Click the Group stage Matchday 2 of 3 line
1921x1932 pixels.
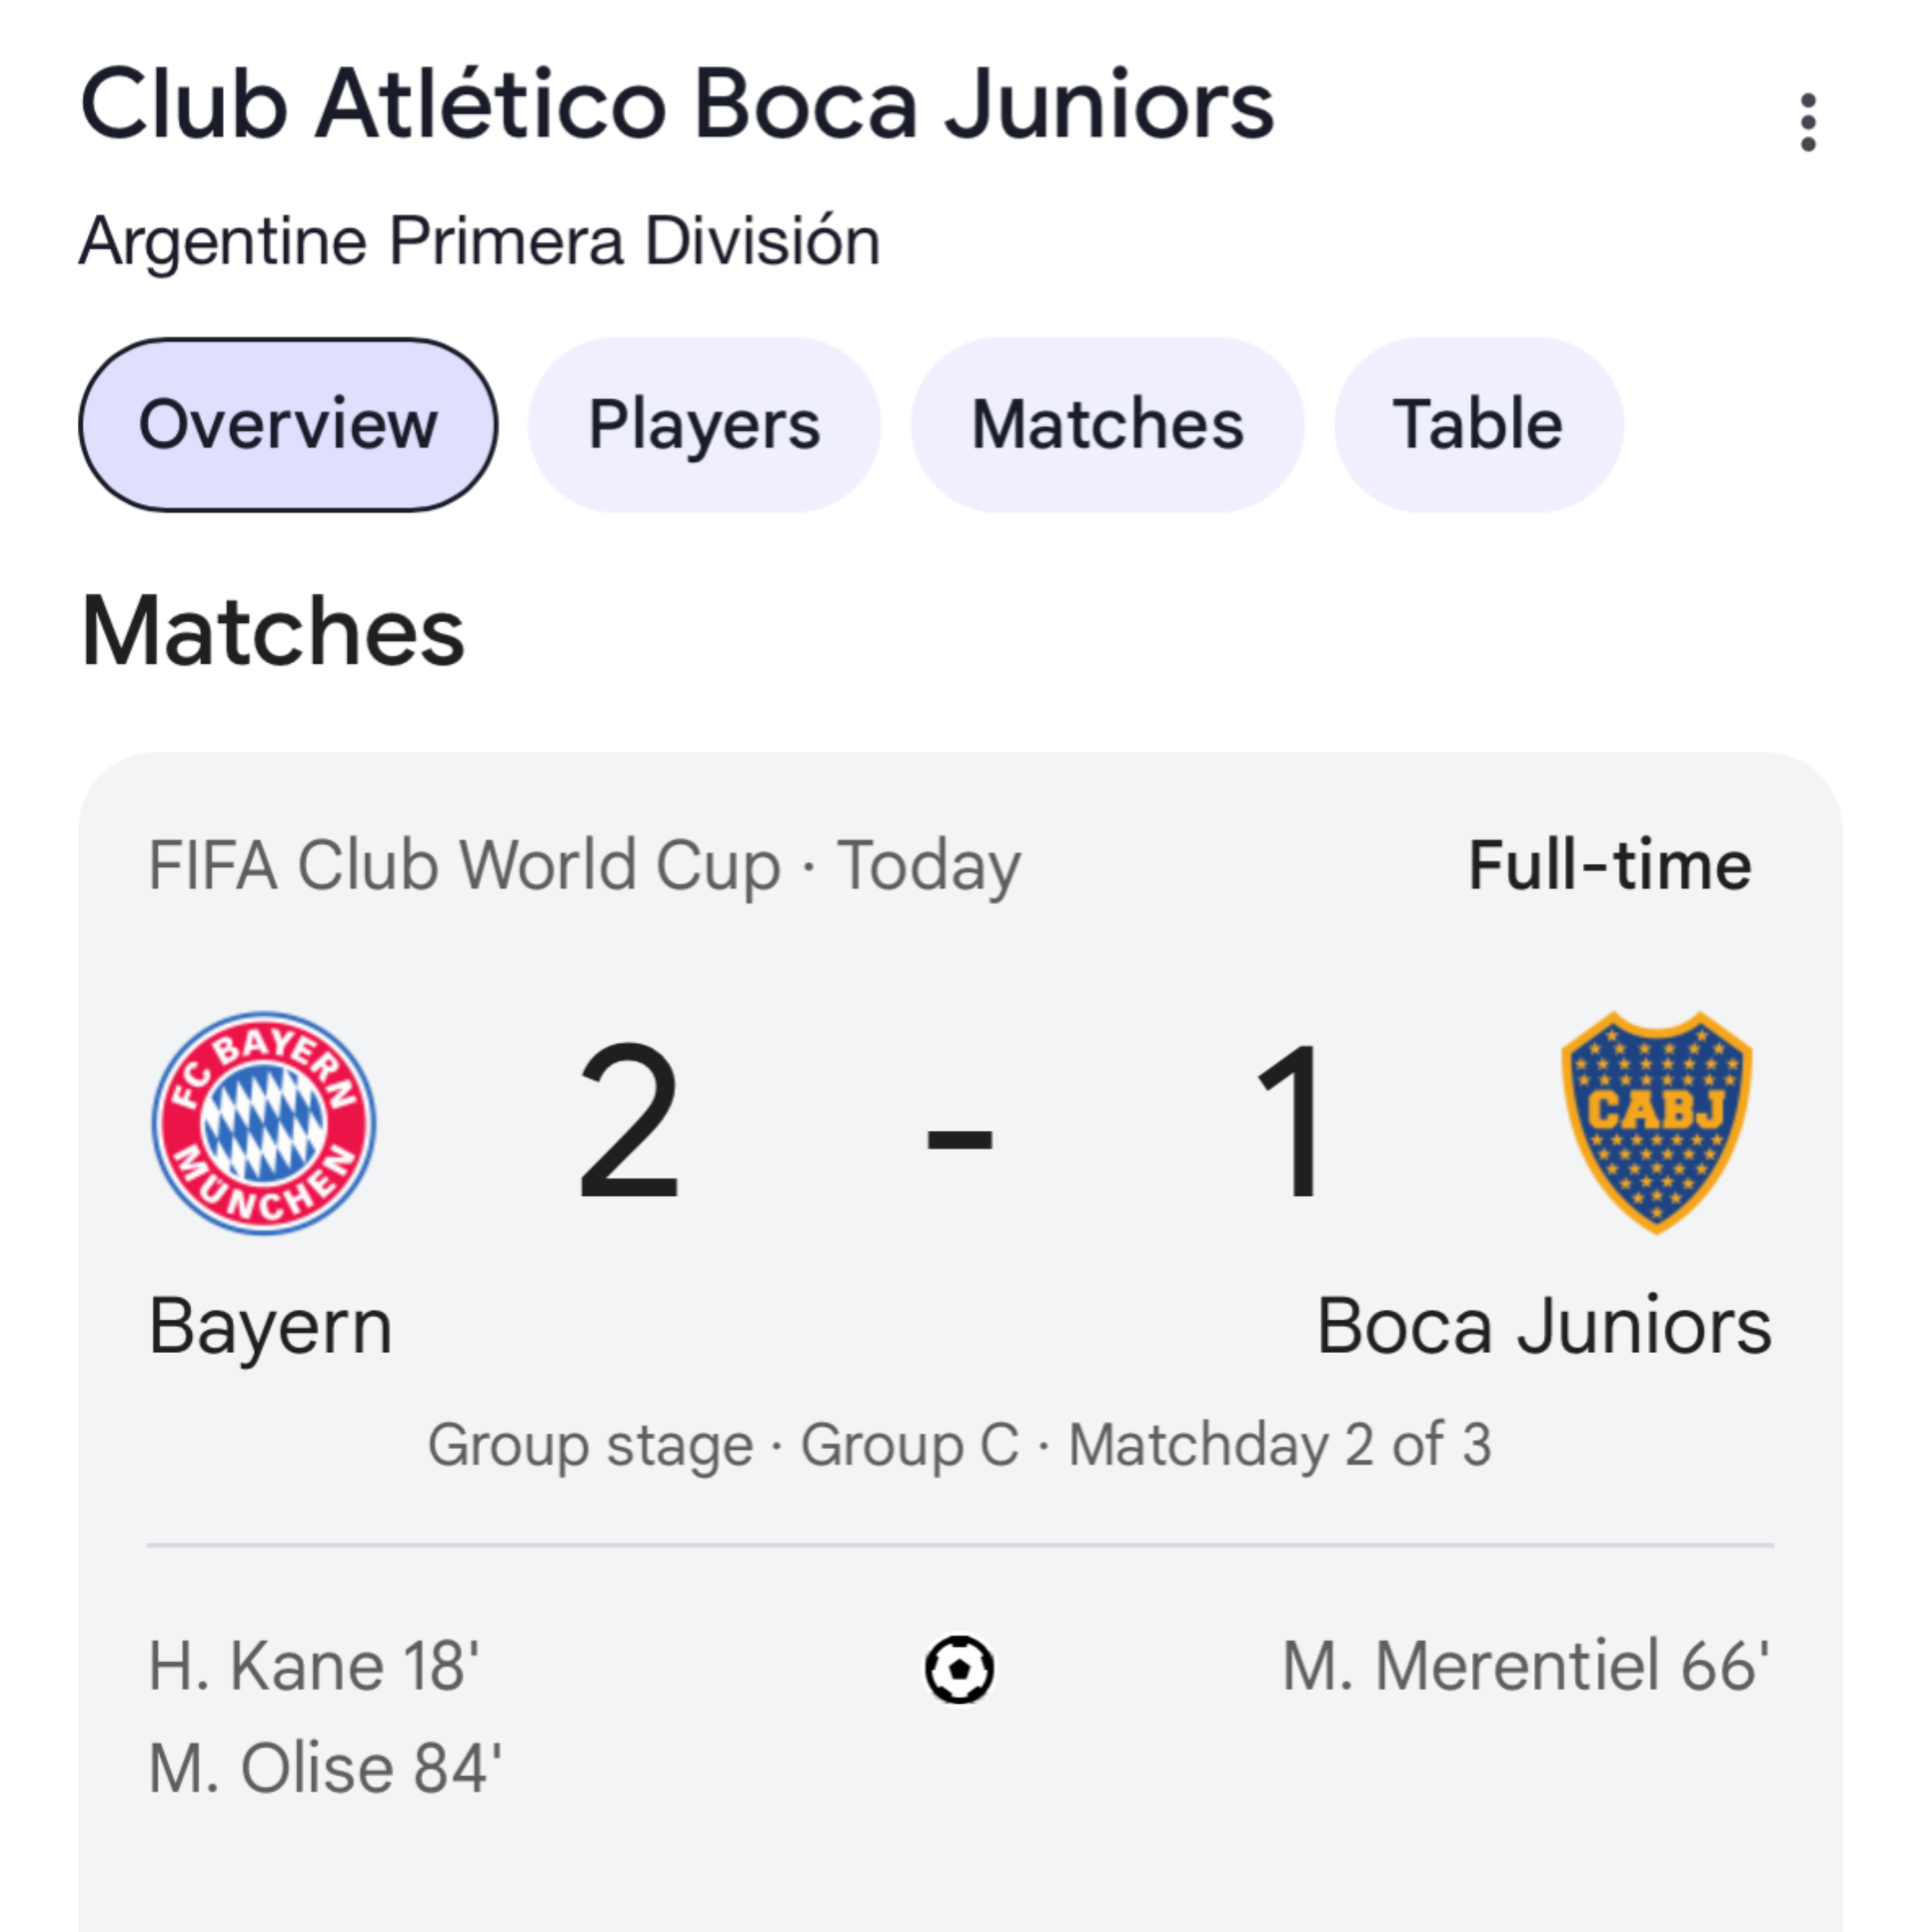tap(960, 1445)
